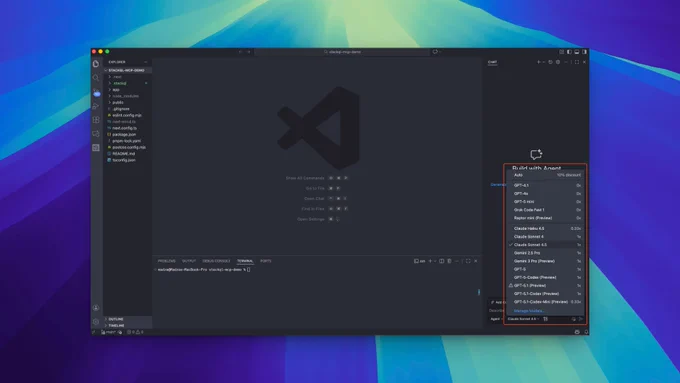Expand the .next folder
The image size is (680, 383).
click(128, 77)
